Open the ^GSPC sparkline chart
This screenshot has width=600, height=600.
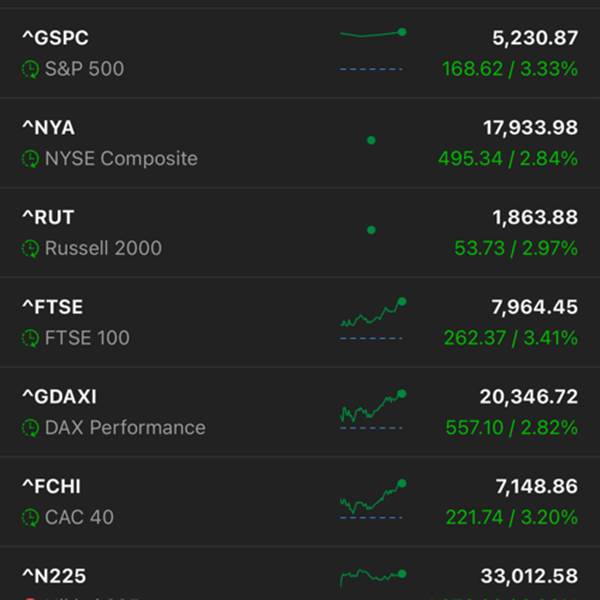tap(372, 50)
